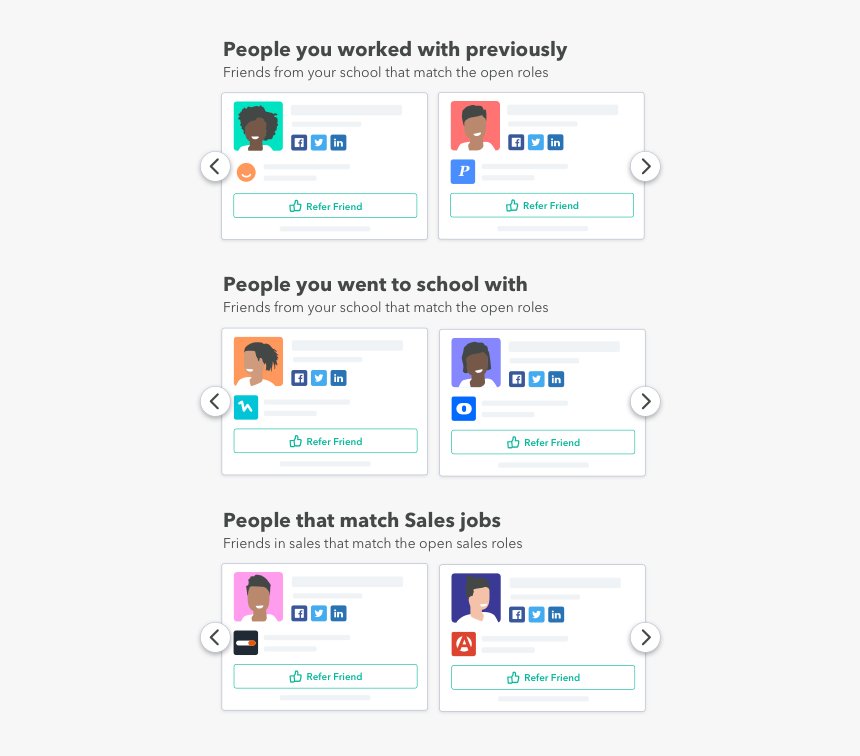Open LinkedIn icon on orange-avatar friend card

[339, 378]
